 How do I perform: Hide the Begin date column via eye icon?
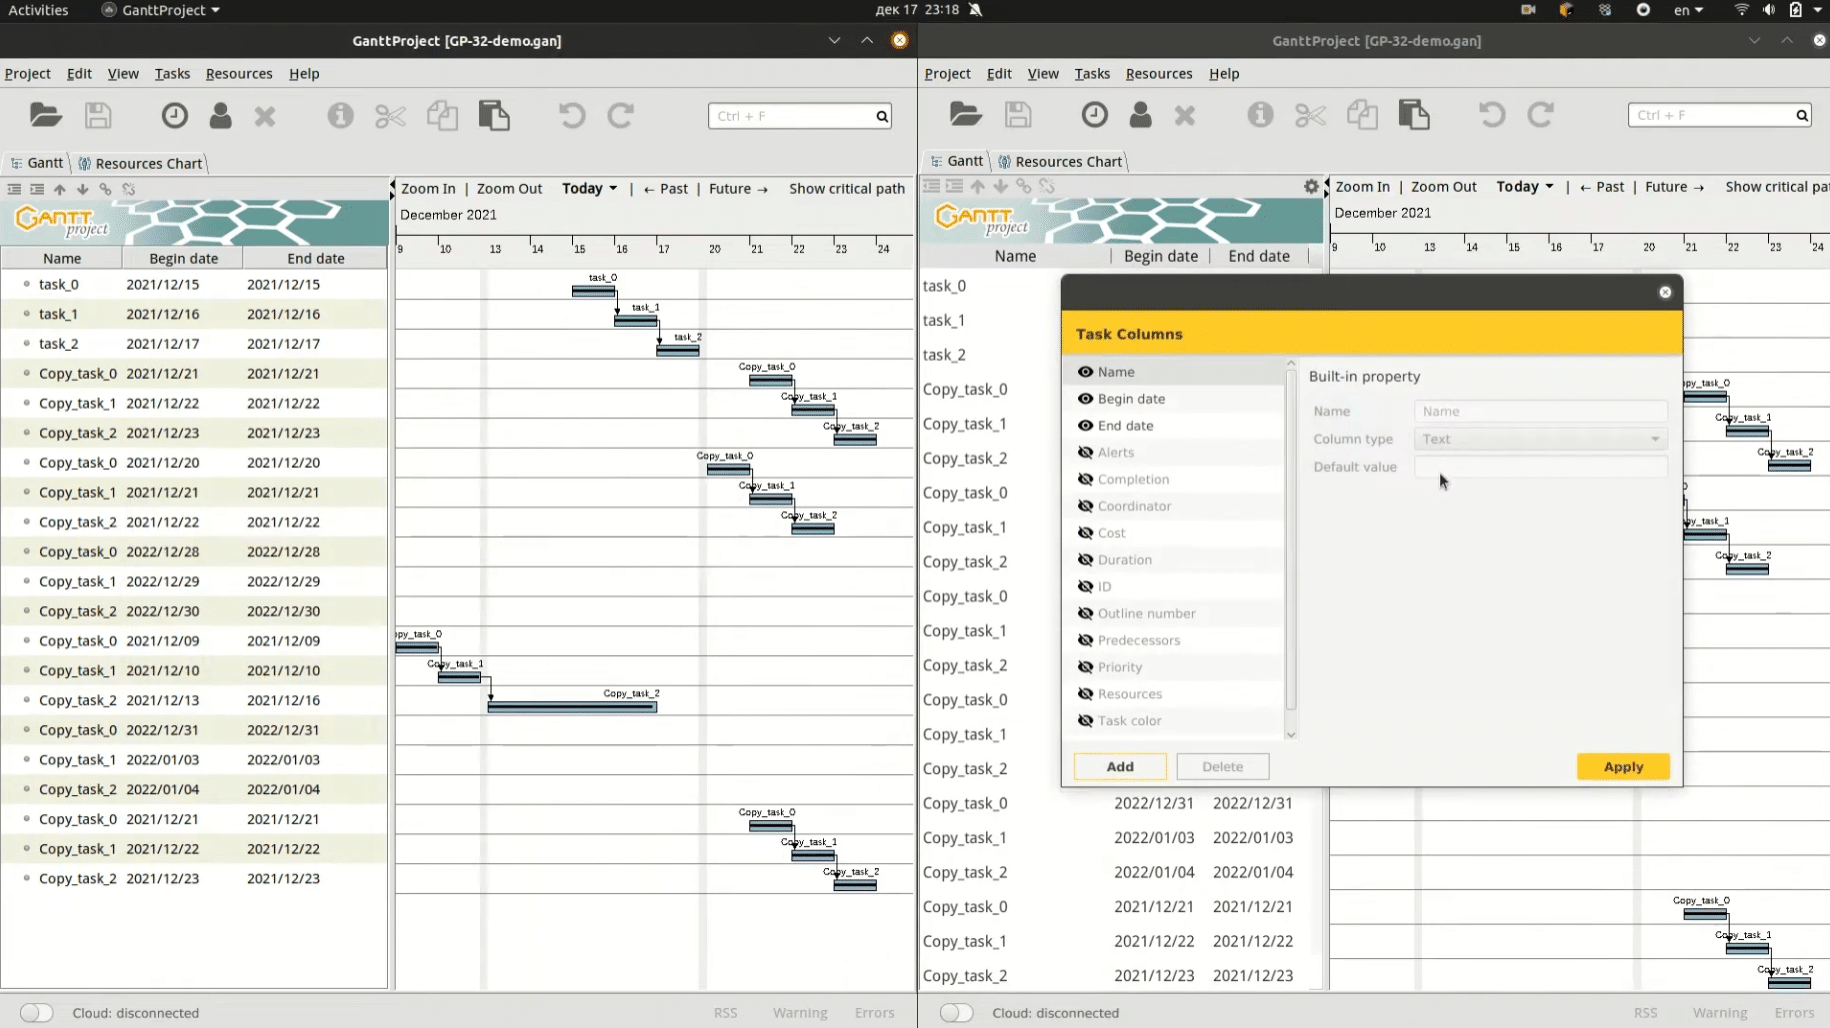tap(1085, 399)
